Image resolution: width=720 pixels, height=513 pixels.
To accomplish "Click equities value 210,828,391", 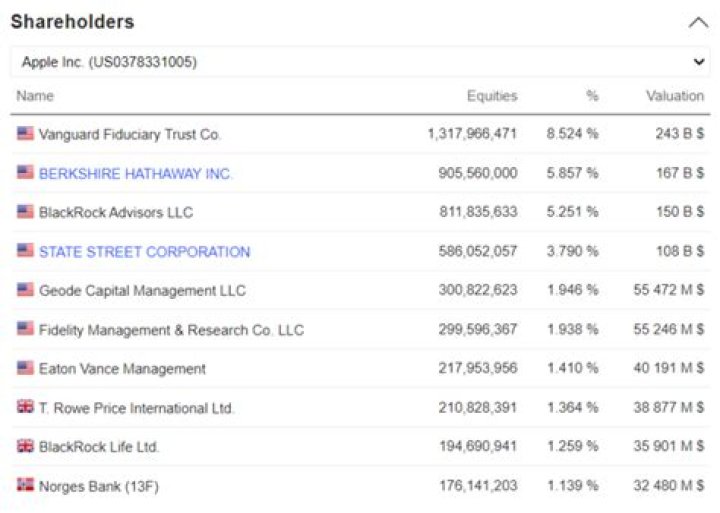I will click(x=478, y=407).
